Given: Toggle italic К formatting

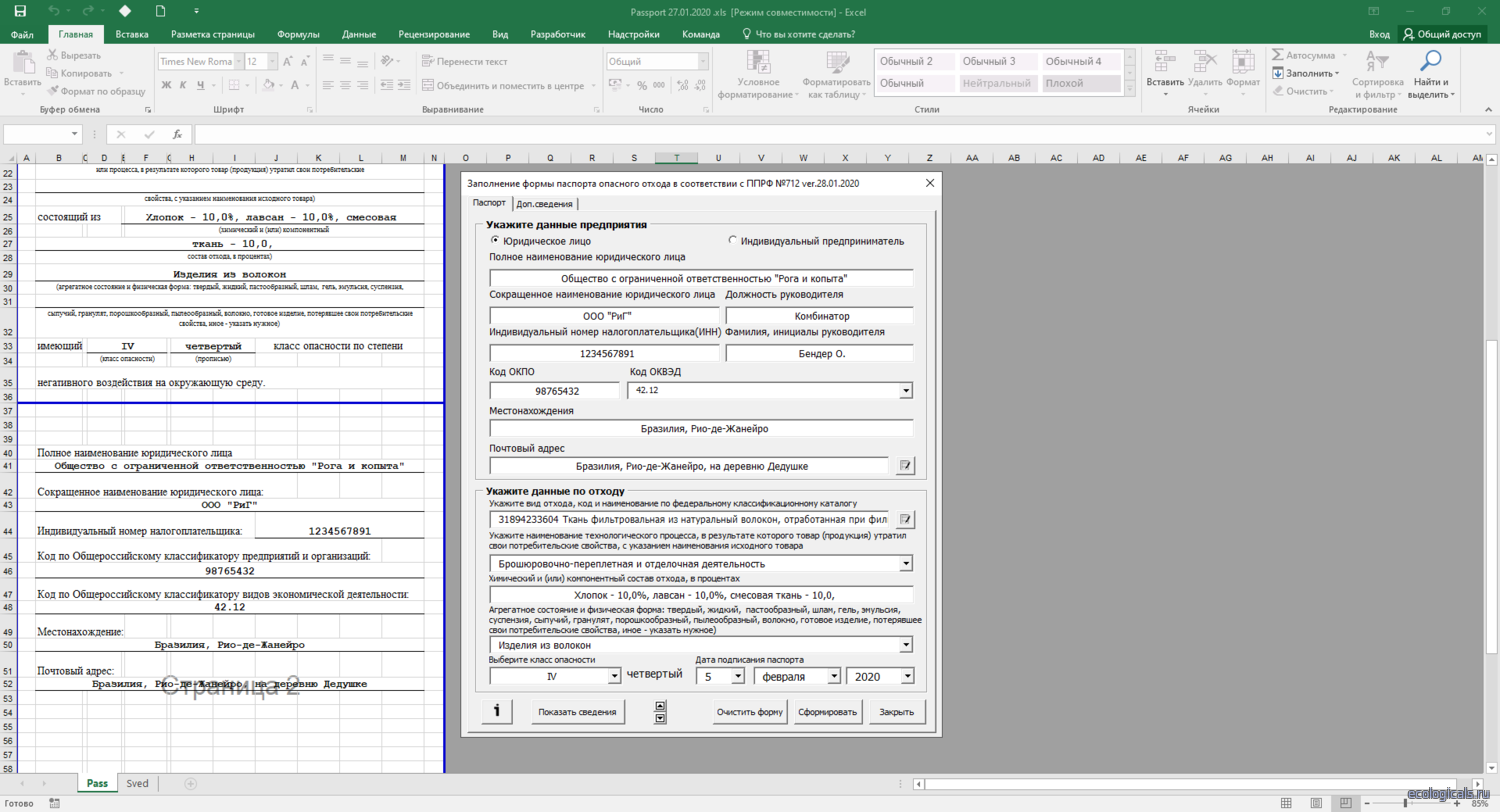Looking at the screenshot, I should tap(184, 85).
